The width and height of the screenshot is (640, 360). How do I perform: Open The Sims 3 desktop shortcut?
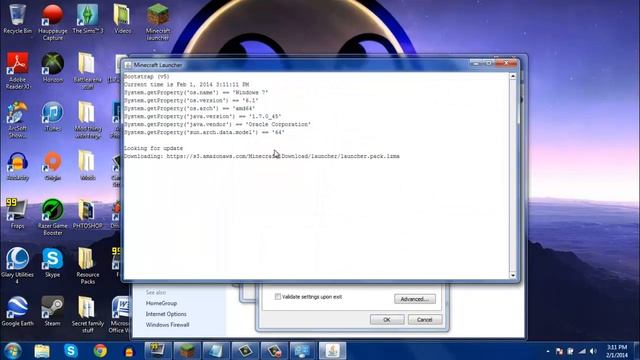click(x=88, y=19)
